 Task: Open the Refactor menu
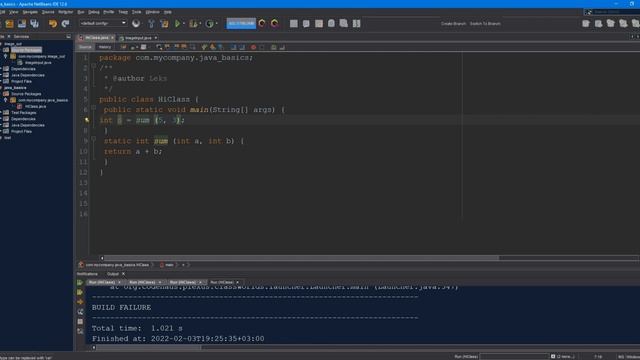point(65,12)
